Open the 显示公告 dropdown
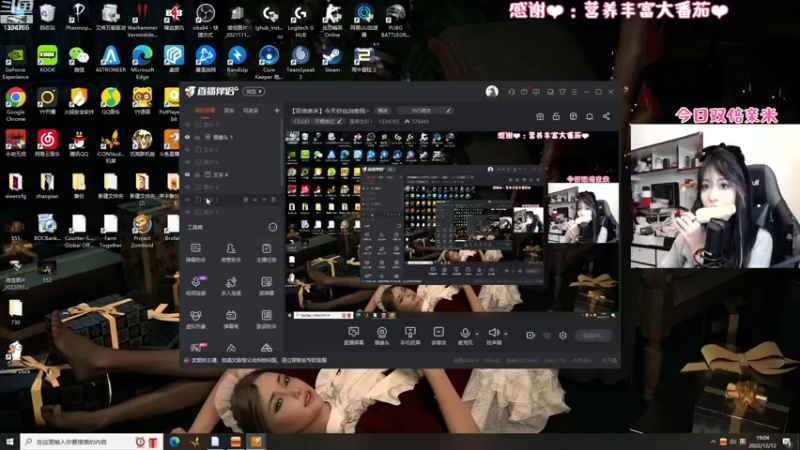Image resolution: width=800 pixels, height=450 pixels. (361, 121)
